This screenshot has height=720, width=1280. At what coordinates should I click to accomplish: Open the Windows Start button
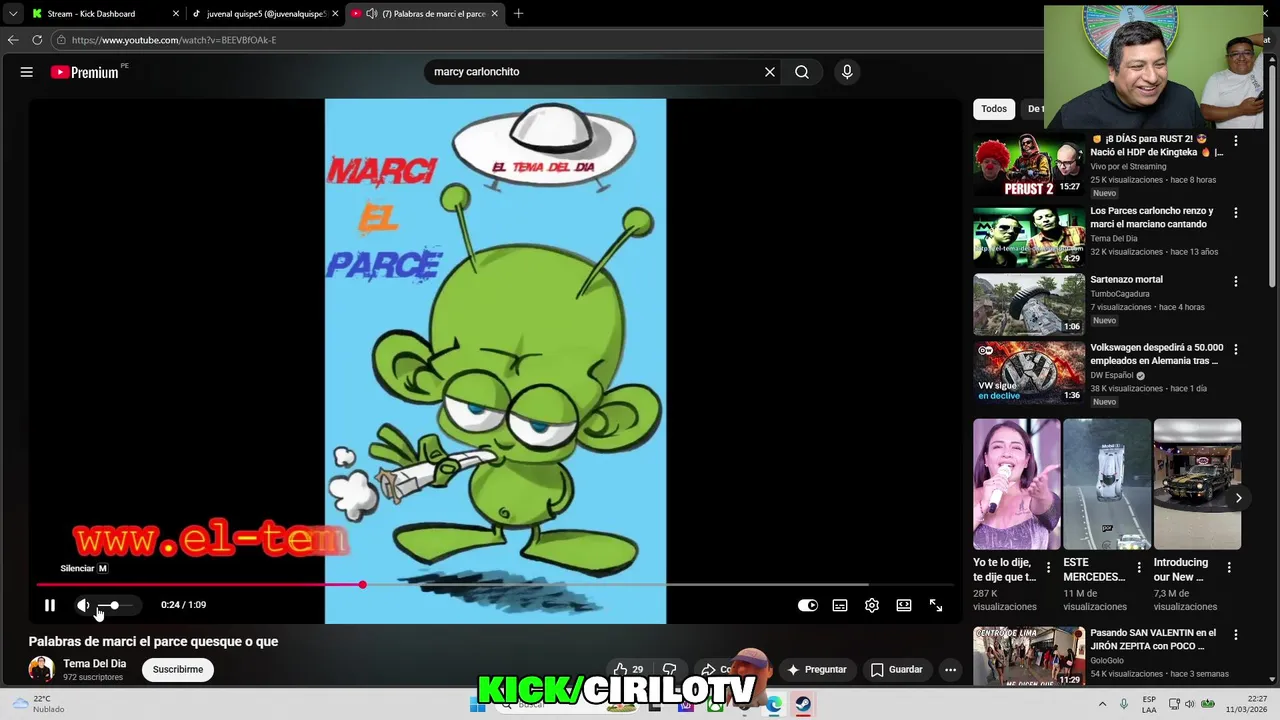click(478, 704)
